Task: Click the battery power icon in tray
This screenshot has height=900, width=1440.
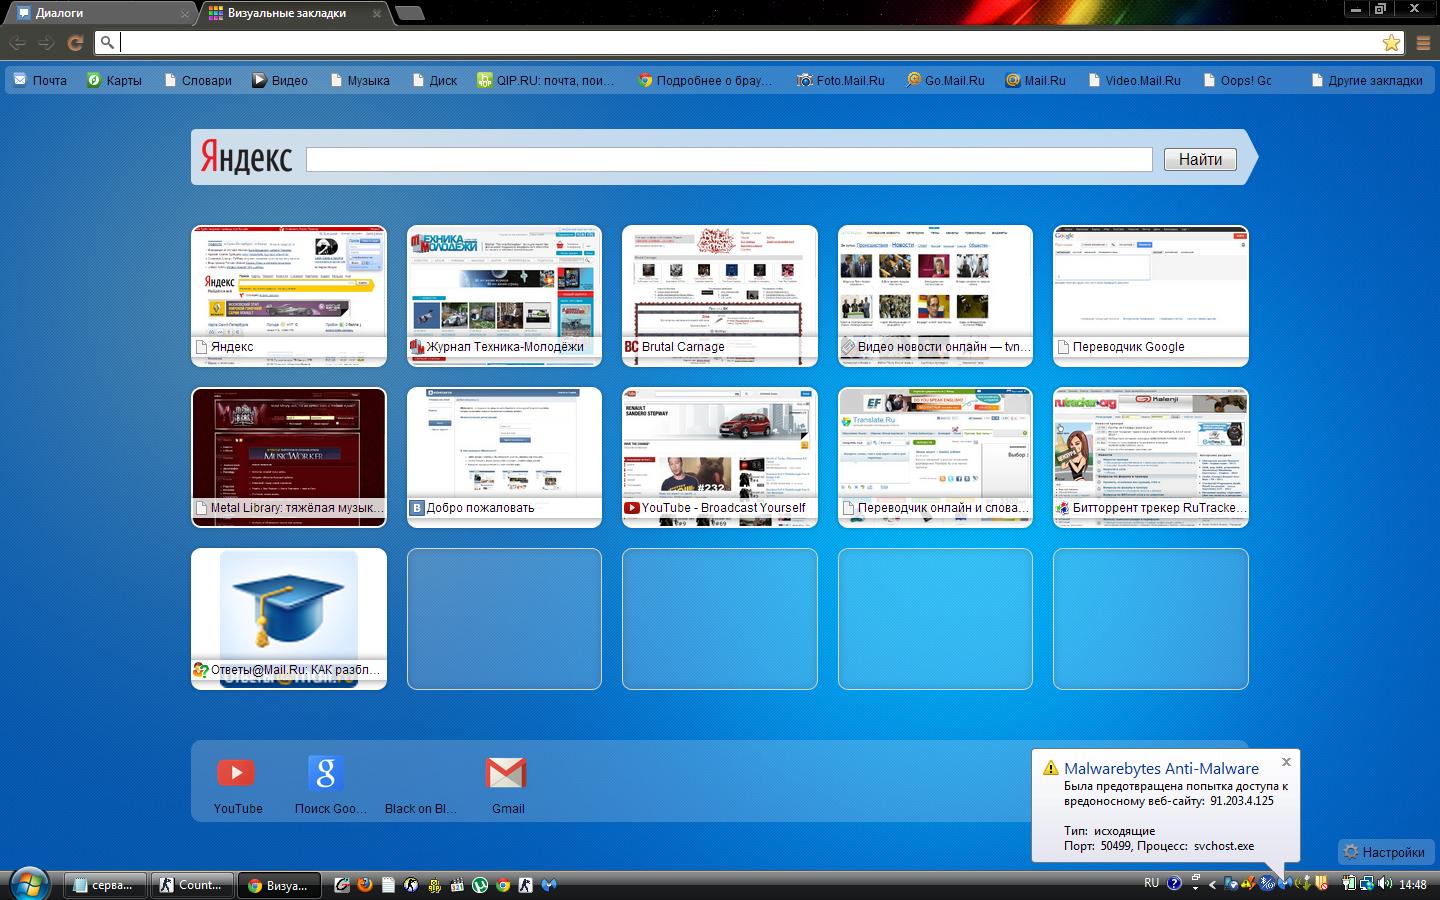Action: coord(1349,883)
